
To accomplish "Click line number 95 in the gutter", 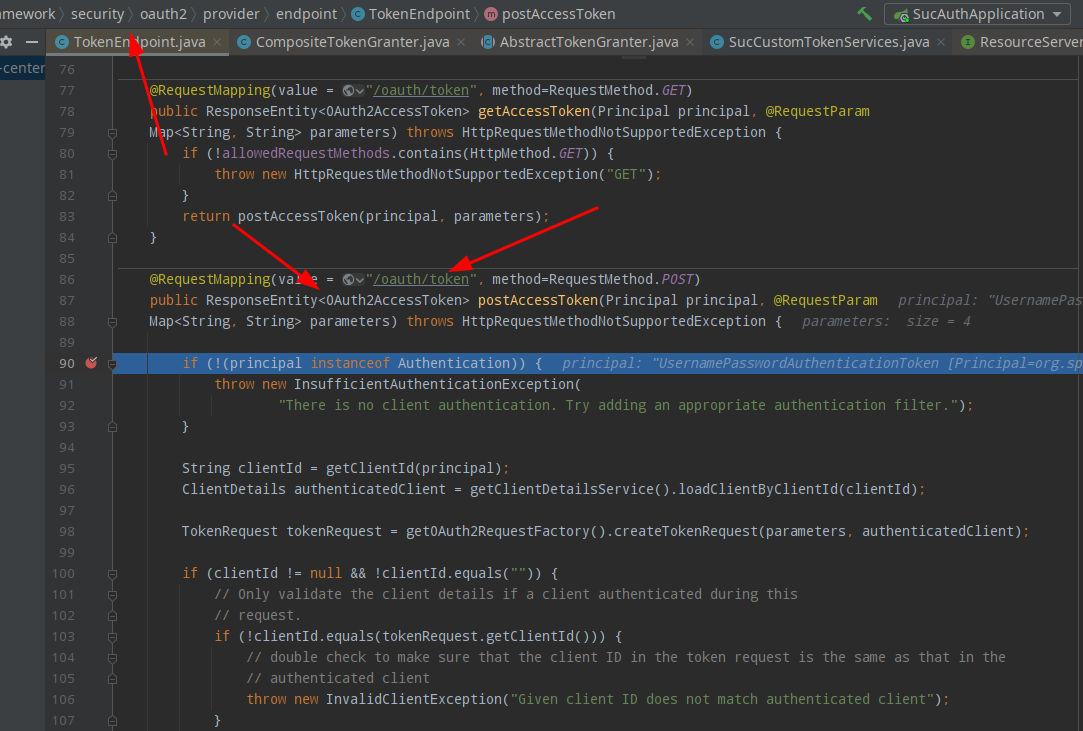I will click(x=66, y=468).
